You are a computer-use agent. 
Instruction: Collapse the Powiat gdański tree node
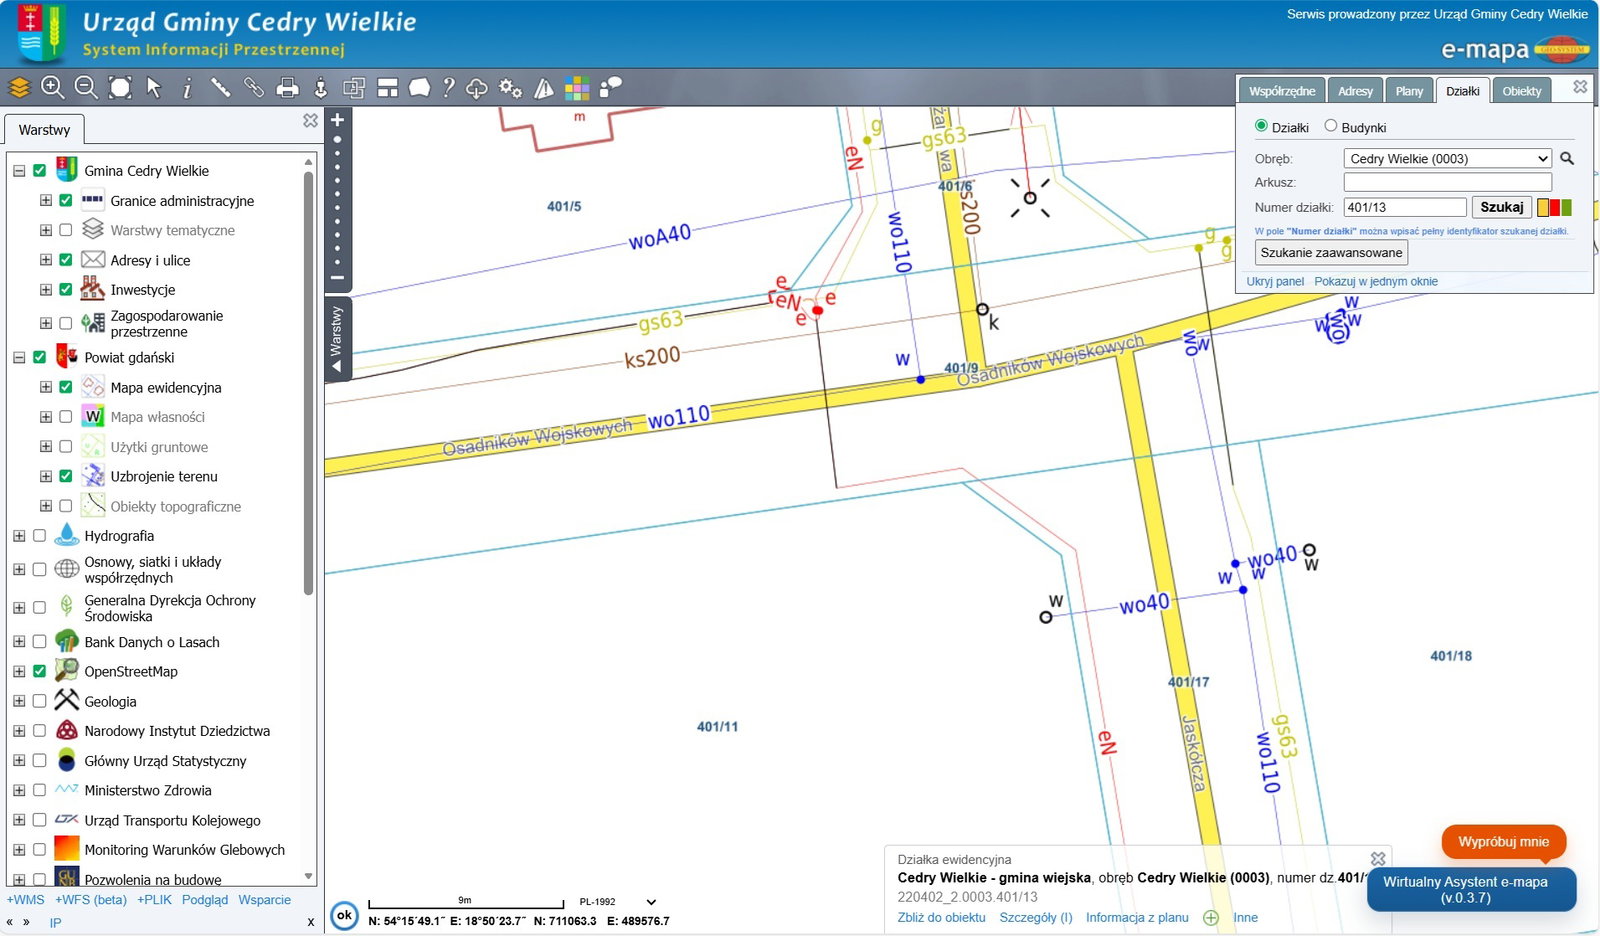click(19, 357)
